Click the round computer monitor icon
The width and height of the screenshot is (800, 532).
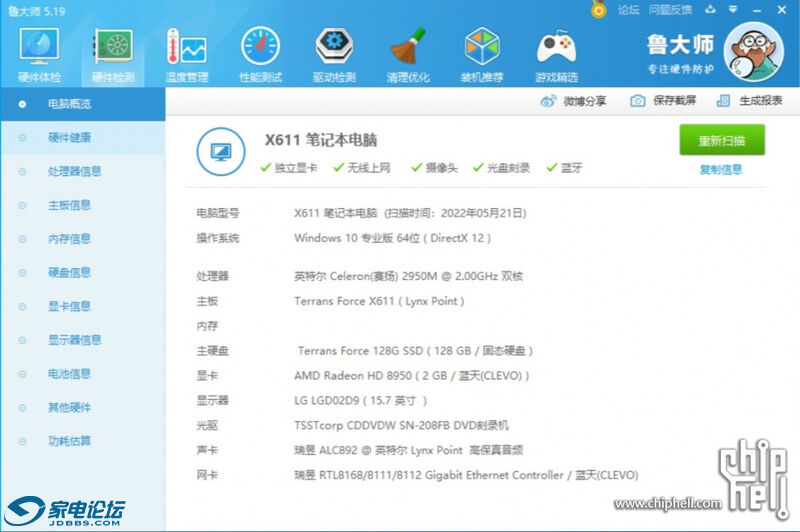(x=220, y=151)
